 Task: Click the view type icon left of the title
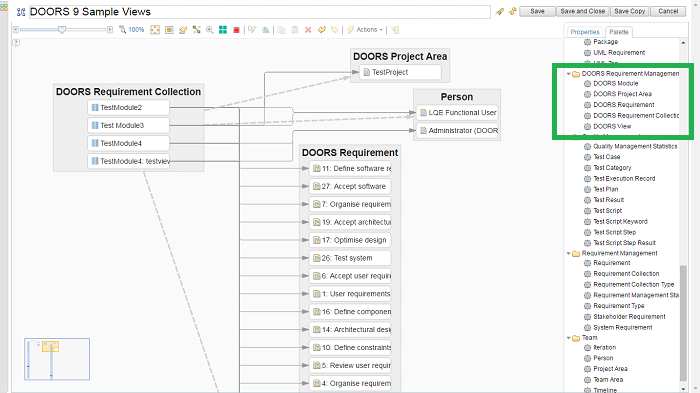pyautogui.click(x=21, y=12)
